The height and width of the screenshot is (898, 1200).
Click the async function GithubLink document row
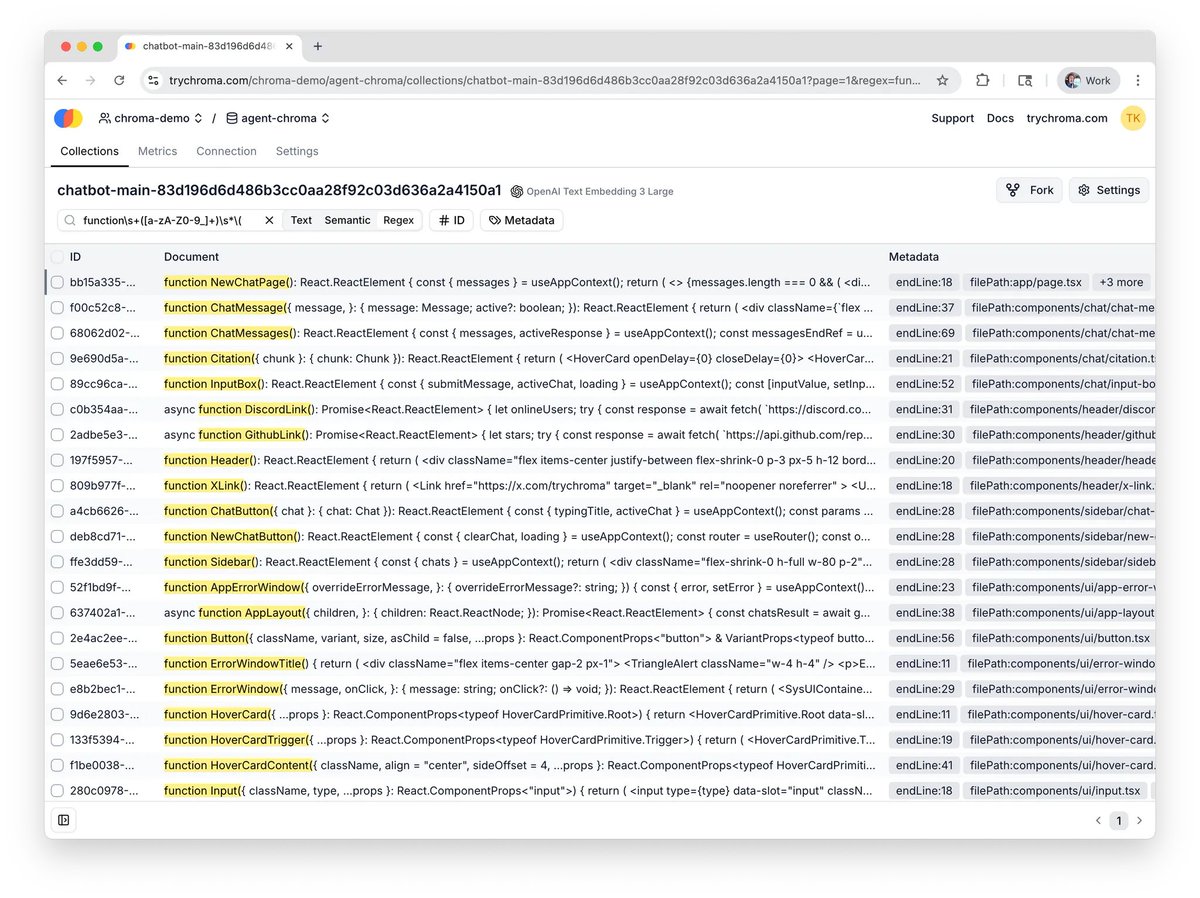point(518,435)
